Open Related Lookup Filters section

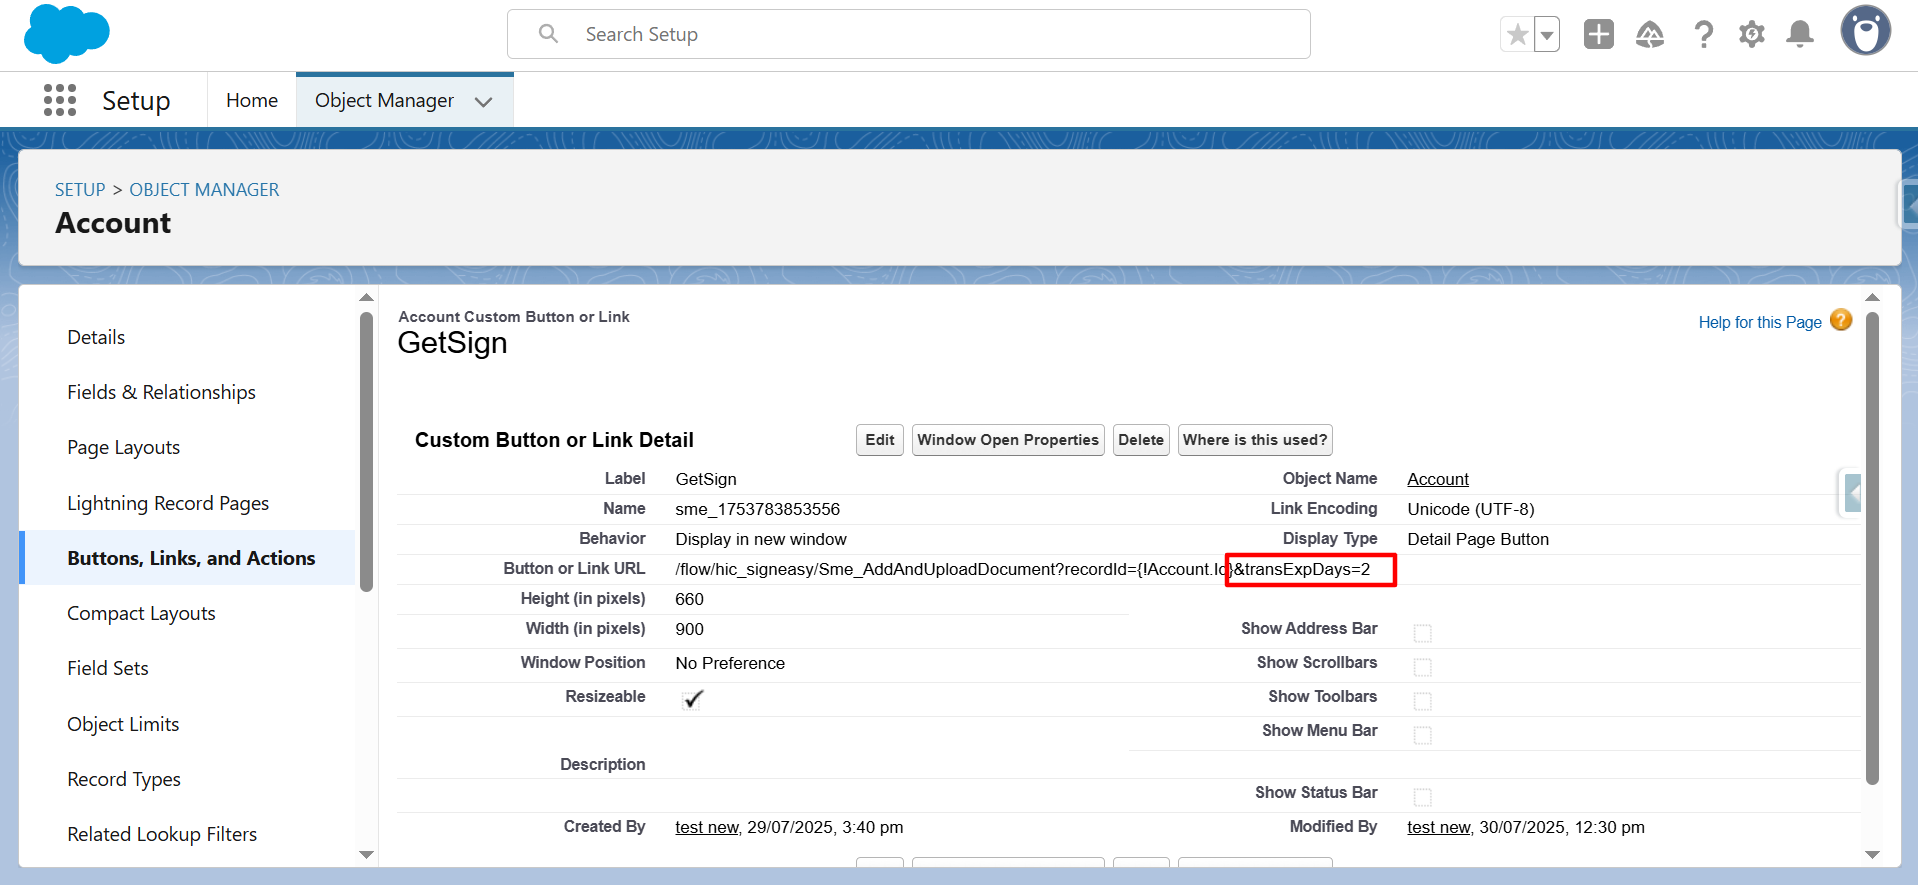[x=162, y=834]
